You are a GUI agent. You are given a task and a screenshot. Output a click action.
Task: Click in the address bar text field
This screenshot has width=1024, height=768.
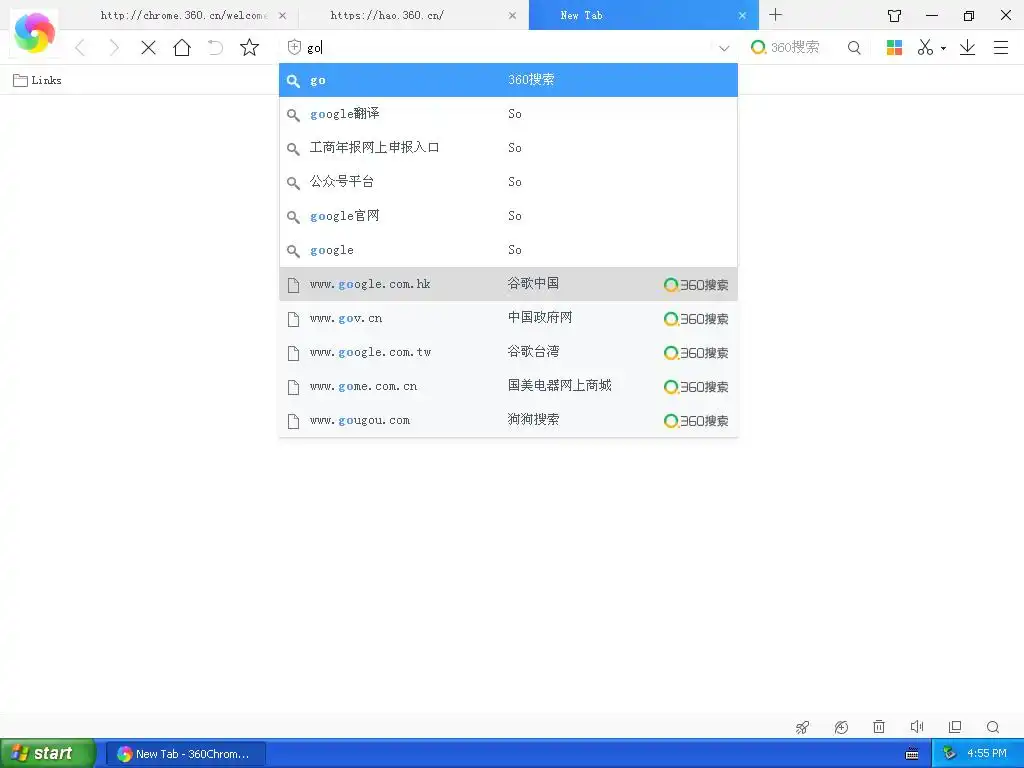tap(509, 48)
